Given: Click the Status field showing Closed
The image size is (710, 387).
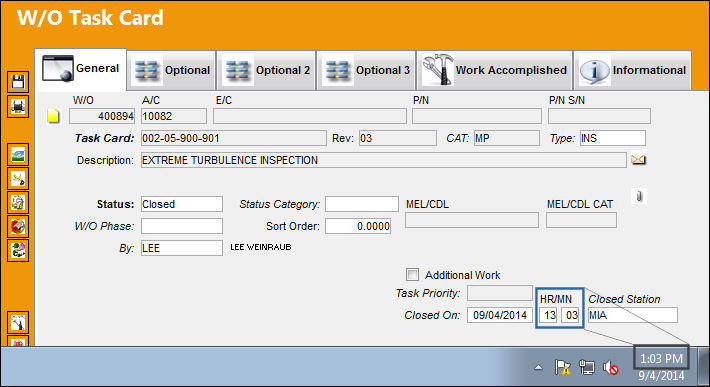Looking at the screenshot, I should coord(182,204).
